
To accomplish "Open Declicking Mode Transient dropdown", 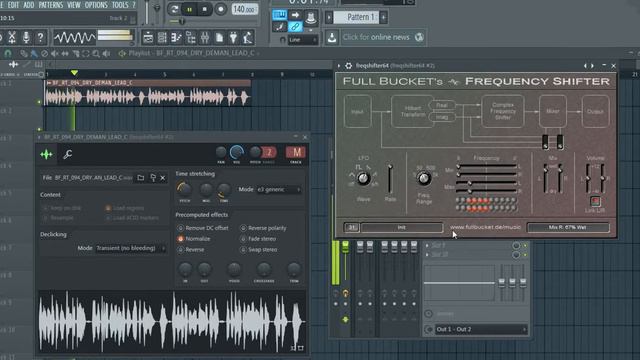I will point(131,248).
